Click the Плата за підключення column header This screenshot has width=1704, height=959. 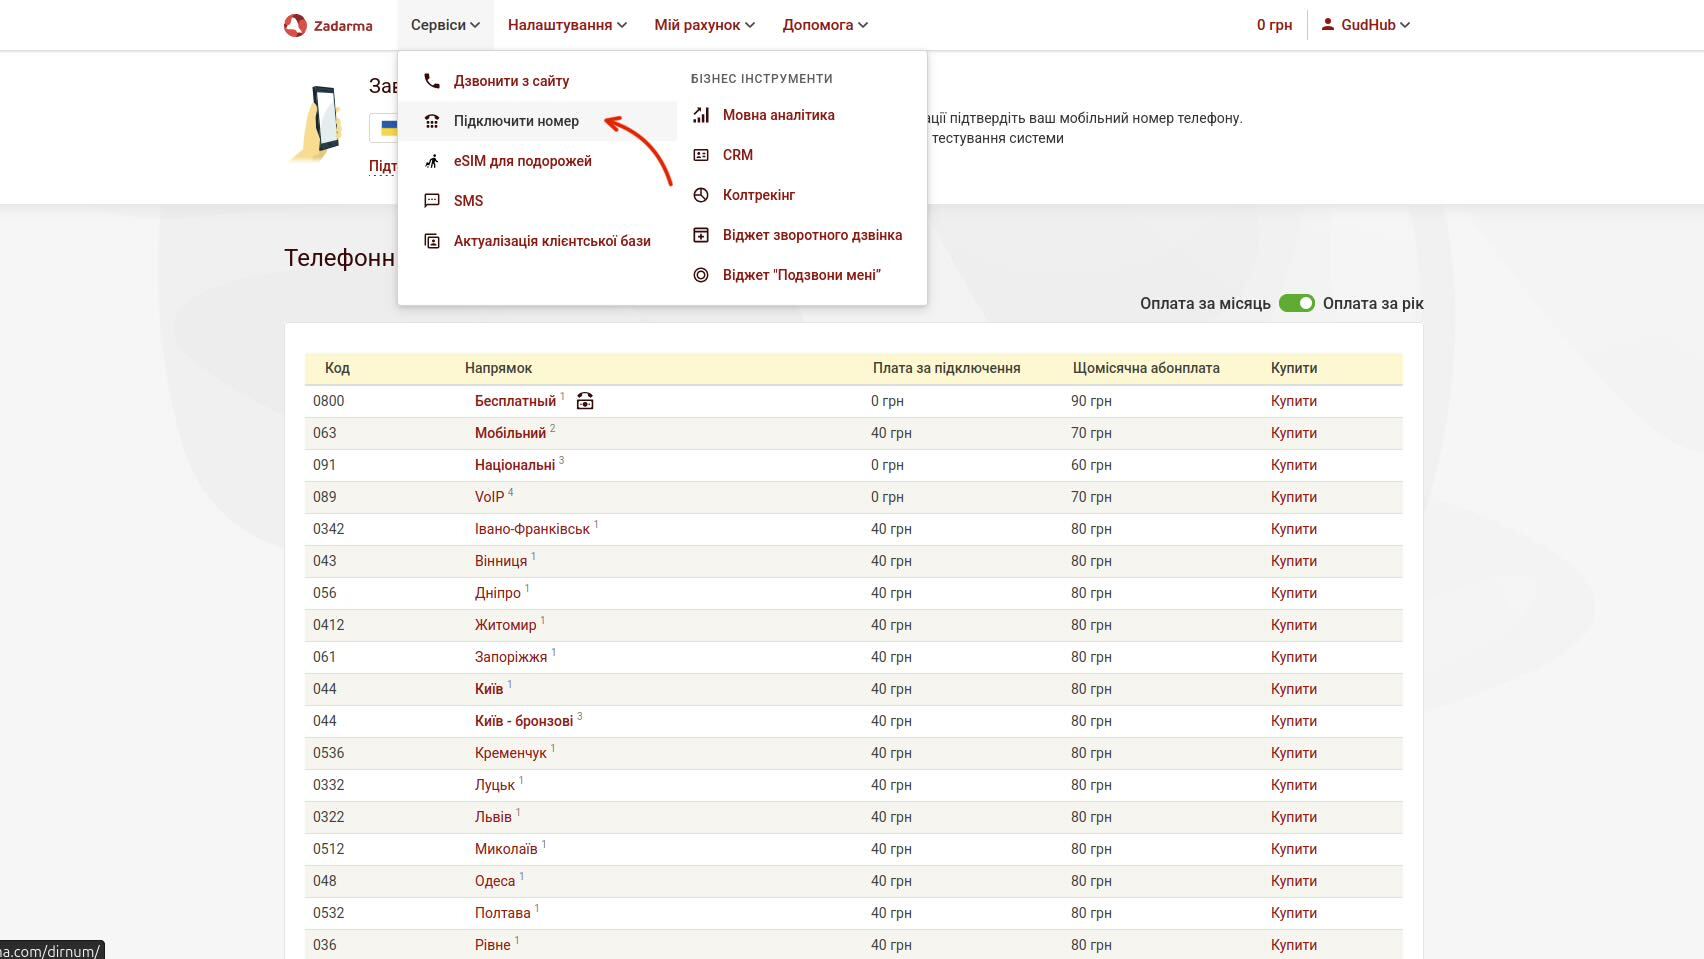point(946,368)
